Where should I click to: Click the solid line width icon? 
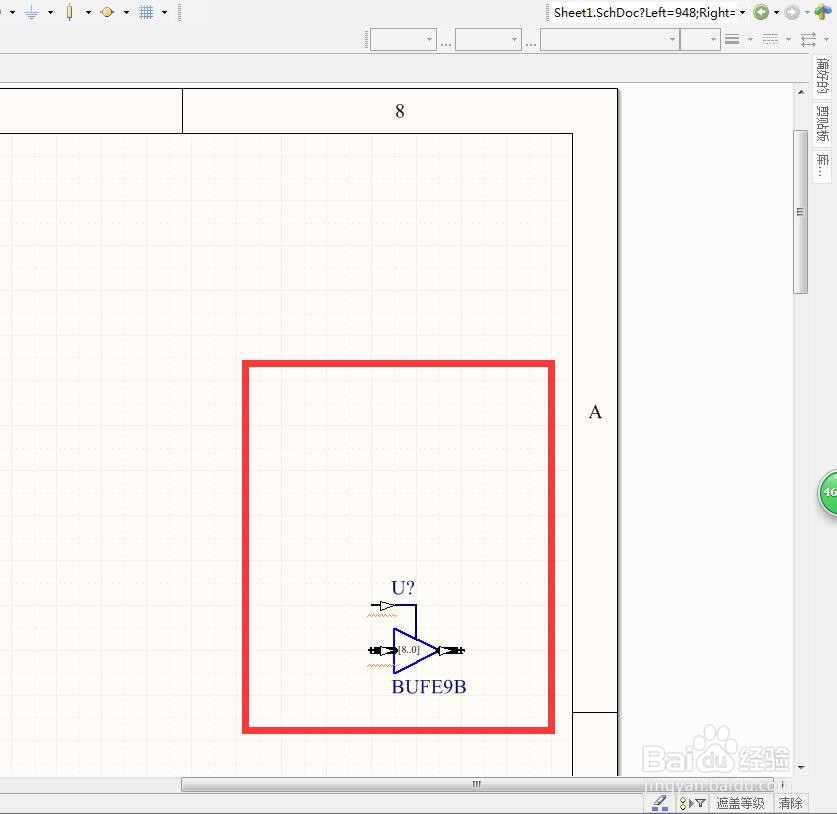(x=732, y=39)
